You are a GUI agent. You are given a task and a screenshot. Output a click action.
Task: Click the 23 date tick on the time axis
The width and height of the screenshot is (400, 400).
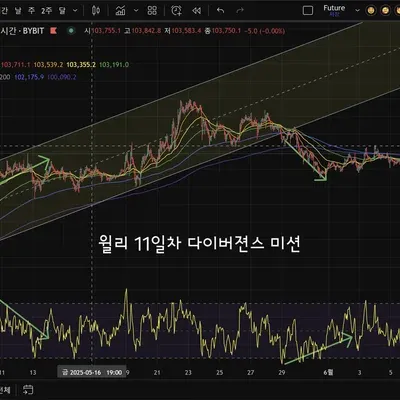[188, 372]
